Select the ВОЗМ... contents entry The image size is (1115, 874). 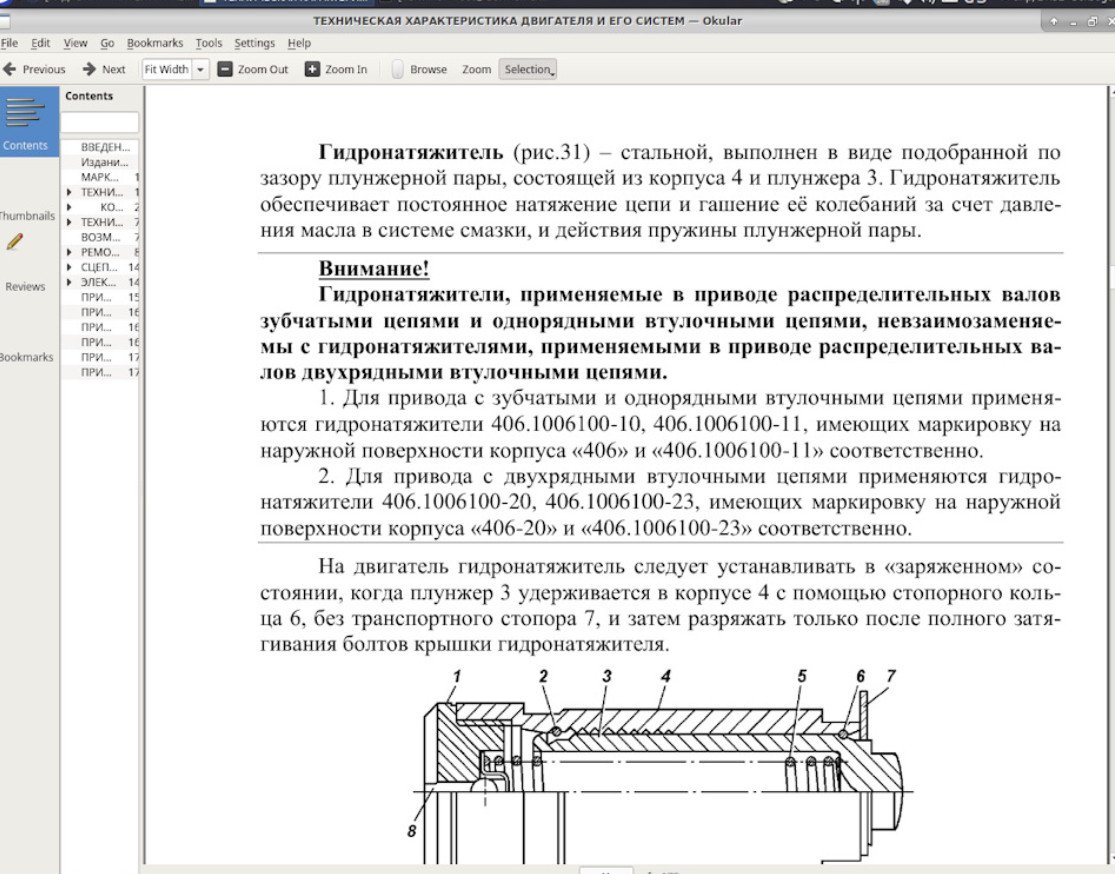tap(100, 237)
